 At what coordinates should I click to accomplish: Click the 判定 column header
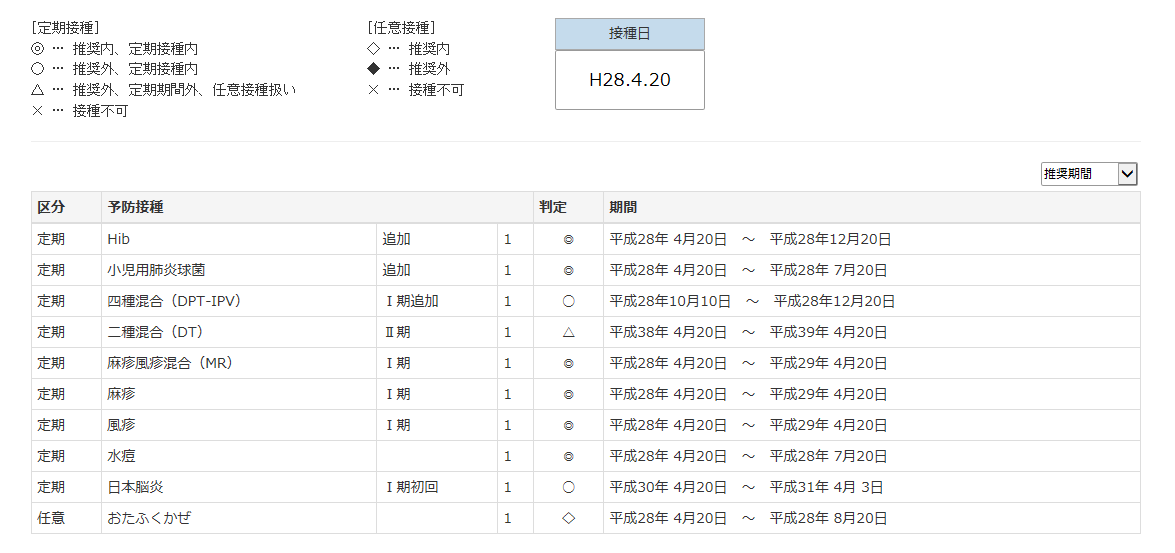point(553,208)
